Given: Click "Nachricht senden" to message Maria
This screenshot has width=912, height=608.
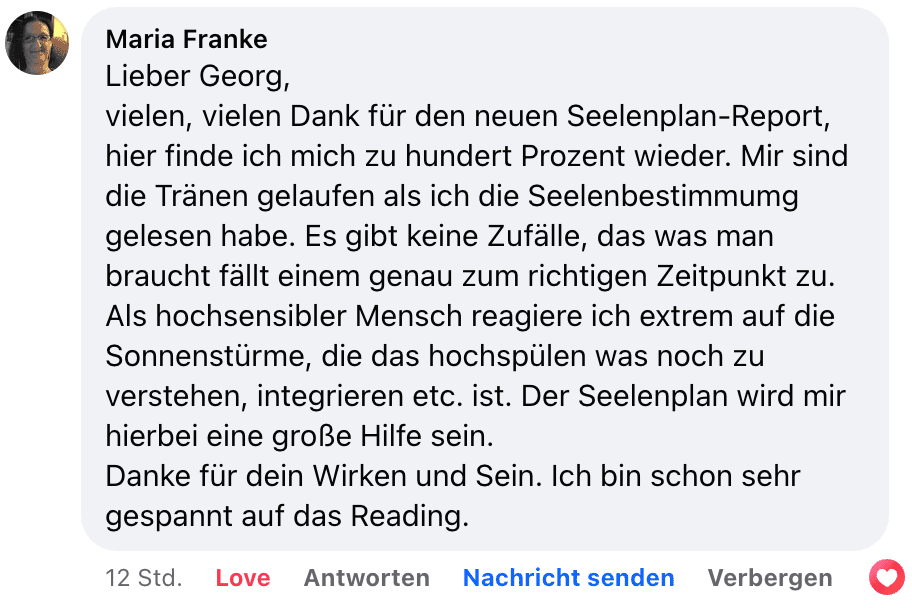Looking at the screenshot, I should 568,578.
